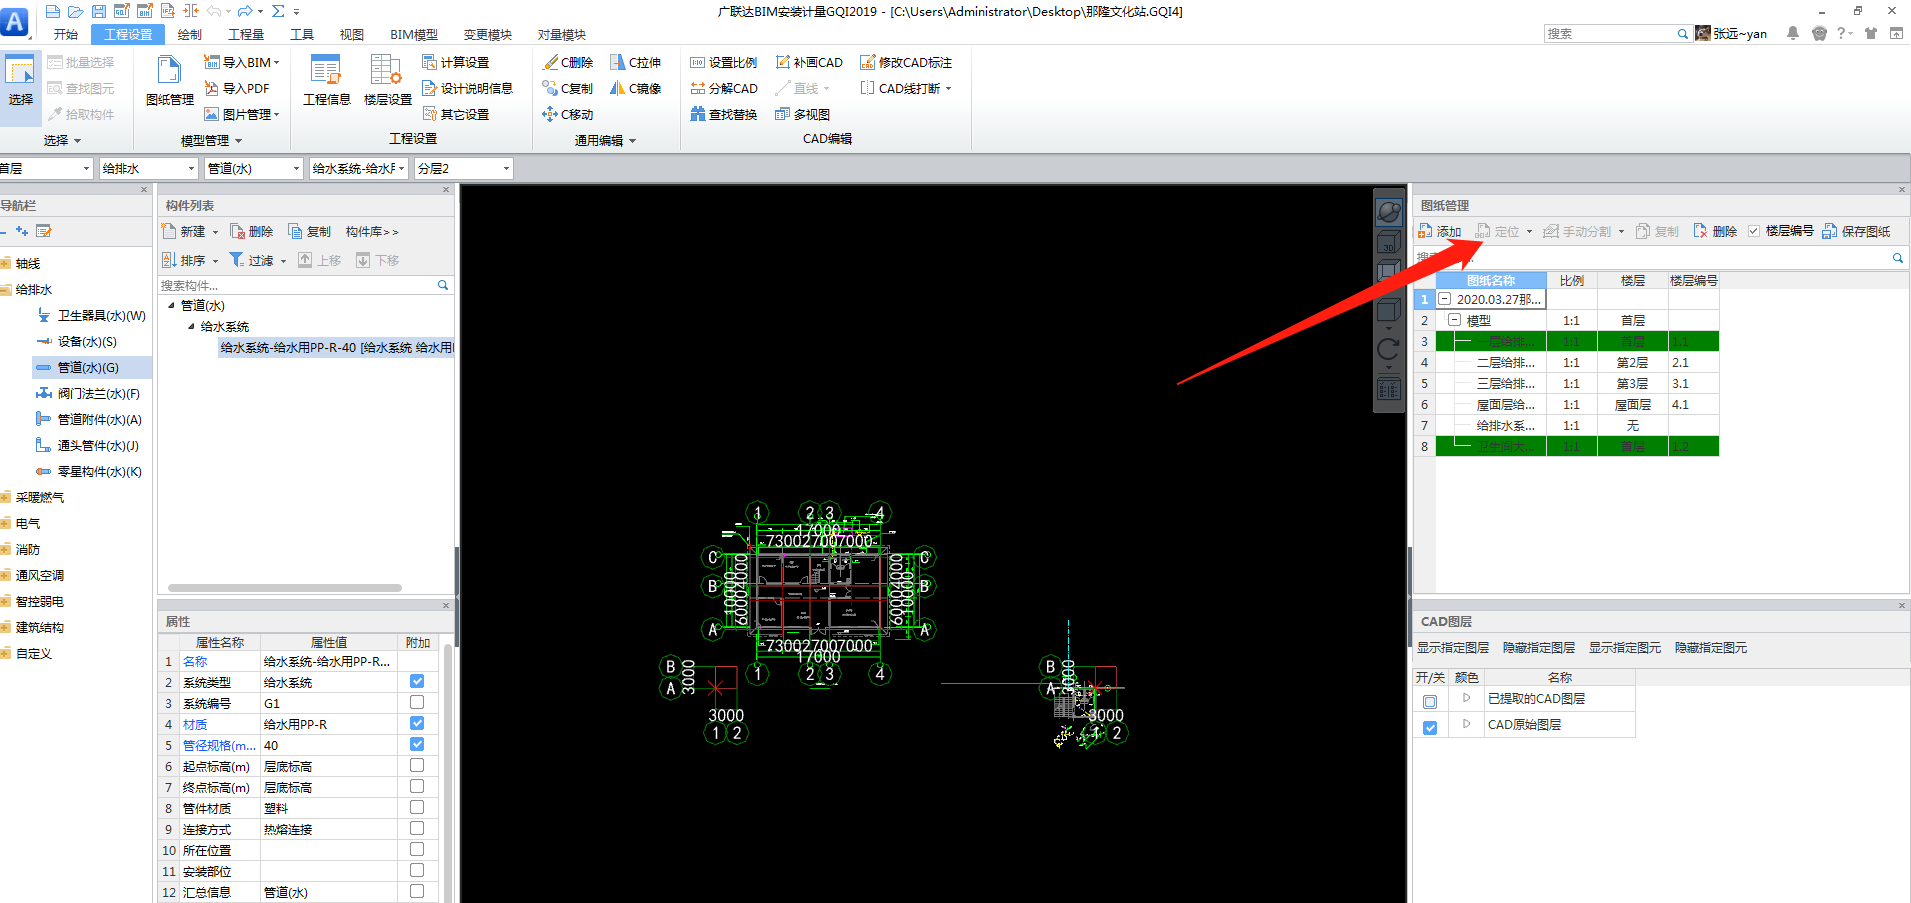Image resolution: width=1911 pixels, height=903 pixels.
Task: Click the notification bell icon
Action: click(1793, 33)
